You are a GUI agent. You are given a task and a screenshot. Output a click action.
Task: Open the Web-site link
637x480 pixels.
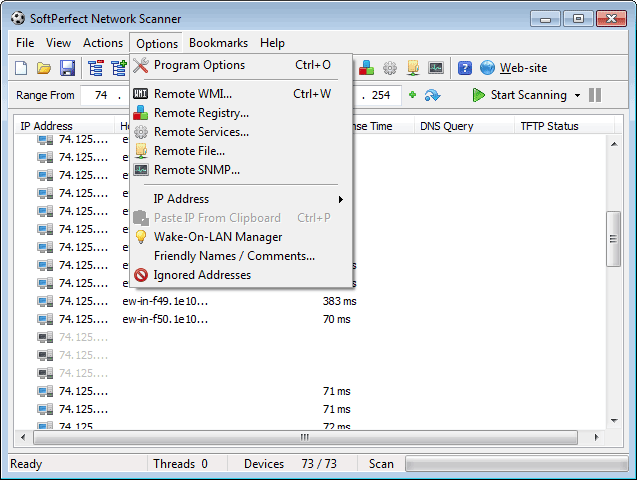(x=523, y=68)
